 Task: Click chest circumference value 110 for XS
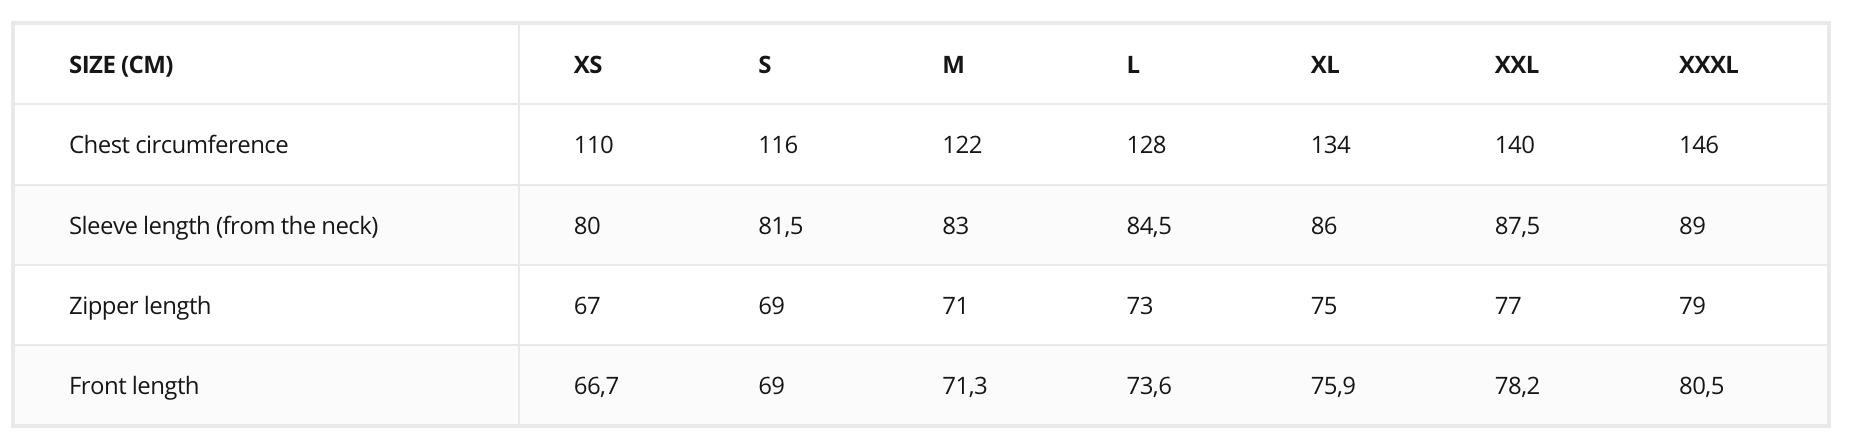593,145
